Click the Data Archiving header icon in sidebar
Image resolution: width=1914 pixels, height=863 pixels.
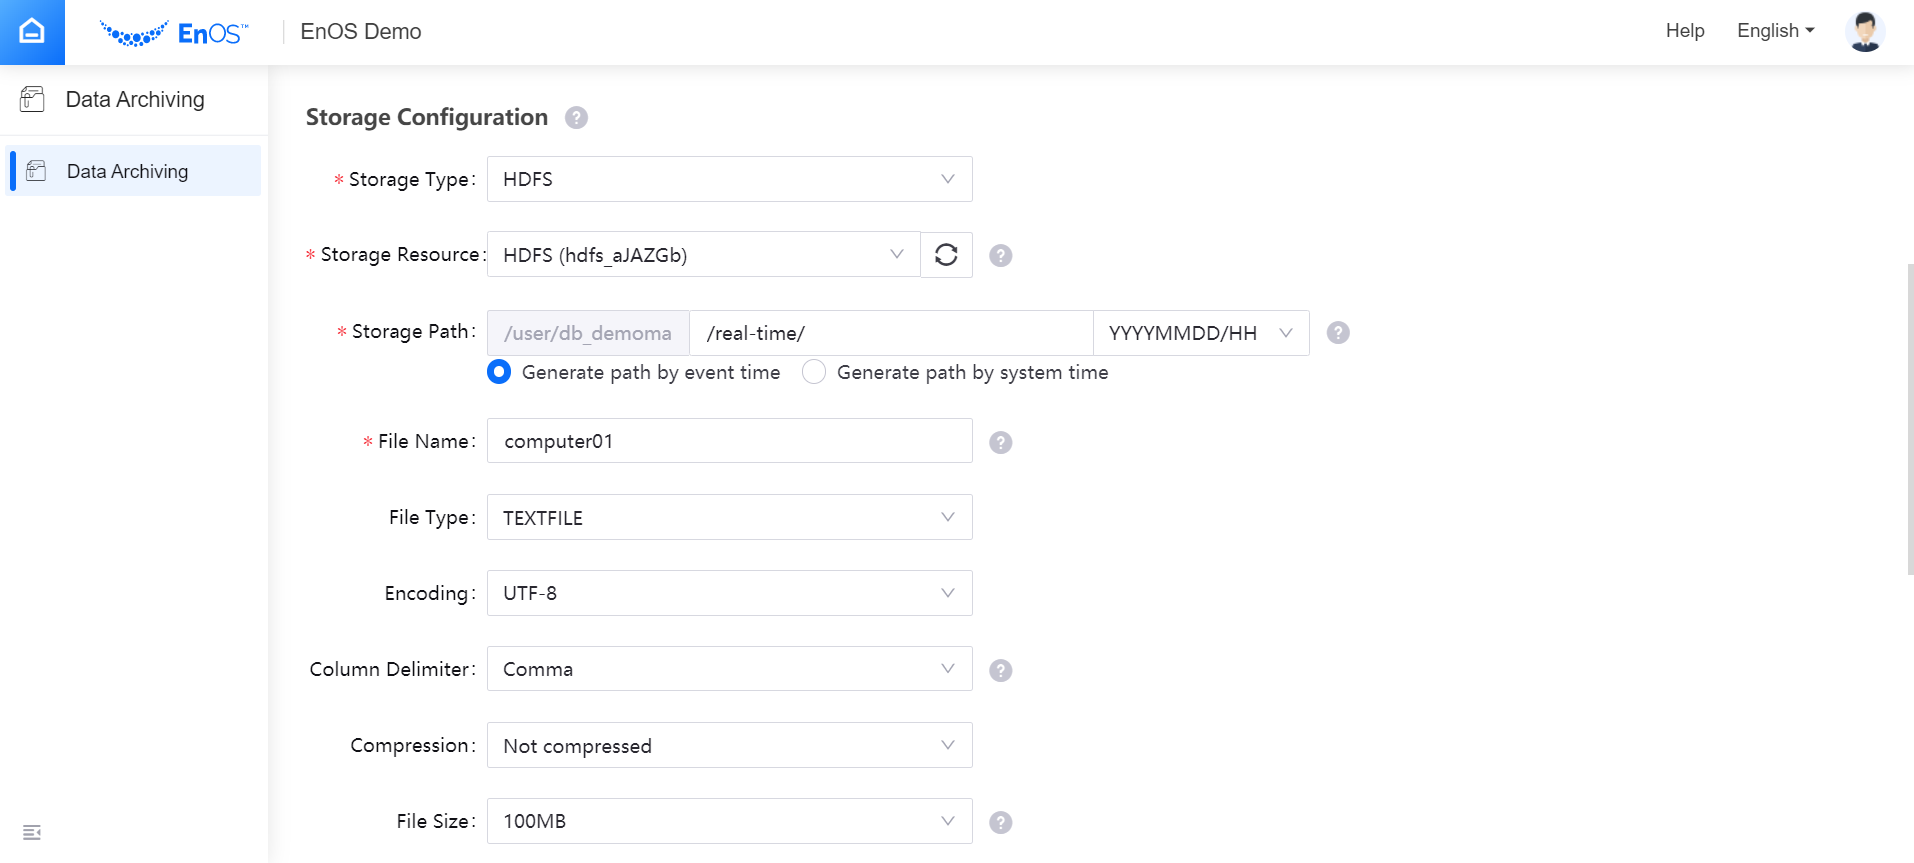click(x=32, y=99)
